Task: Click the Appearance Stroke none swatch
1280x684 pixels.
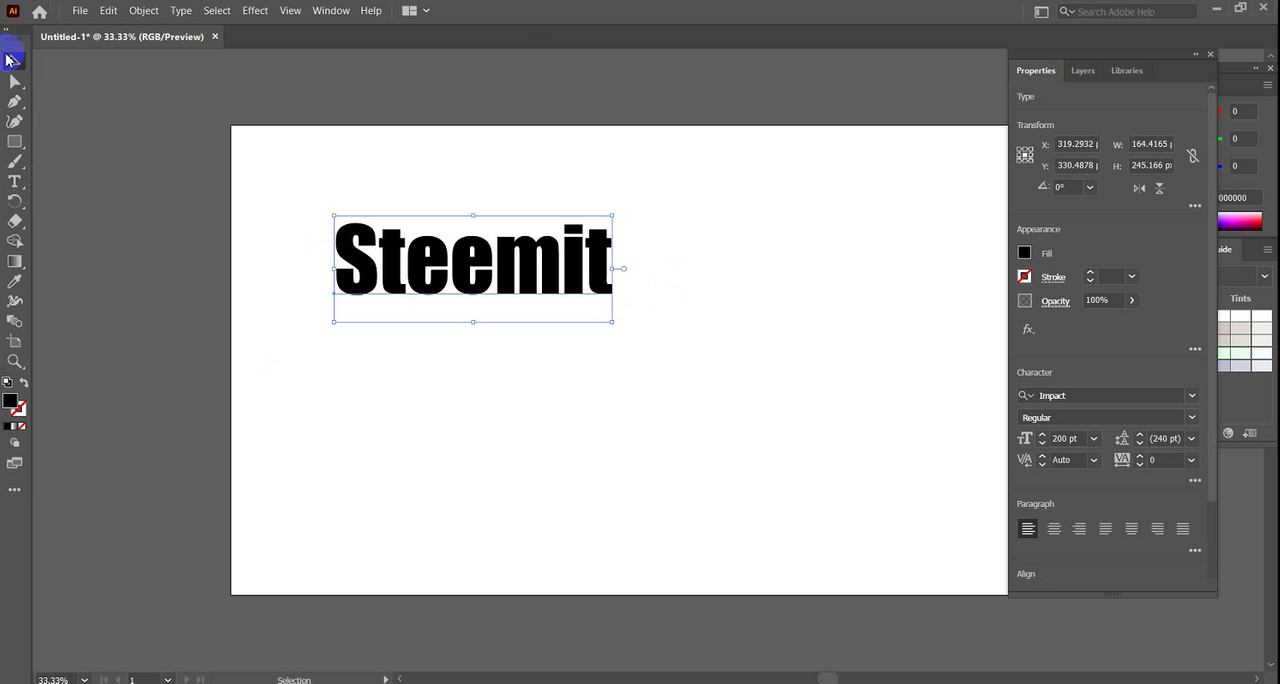Action: click(1024, 276)
